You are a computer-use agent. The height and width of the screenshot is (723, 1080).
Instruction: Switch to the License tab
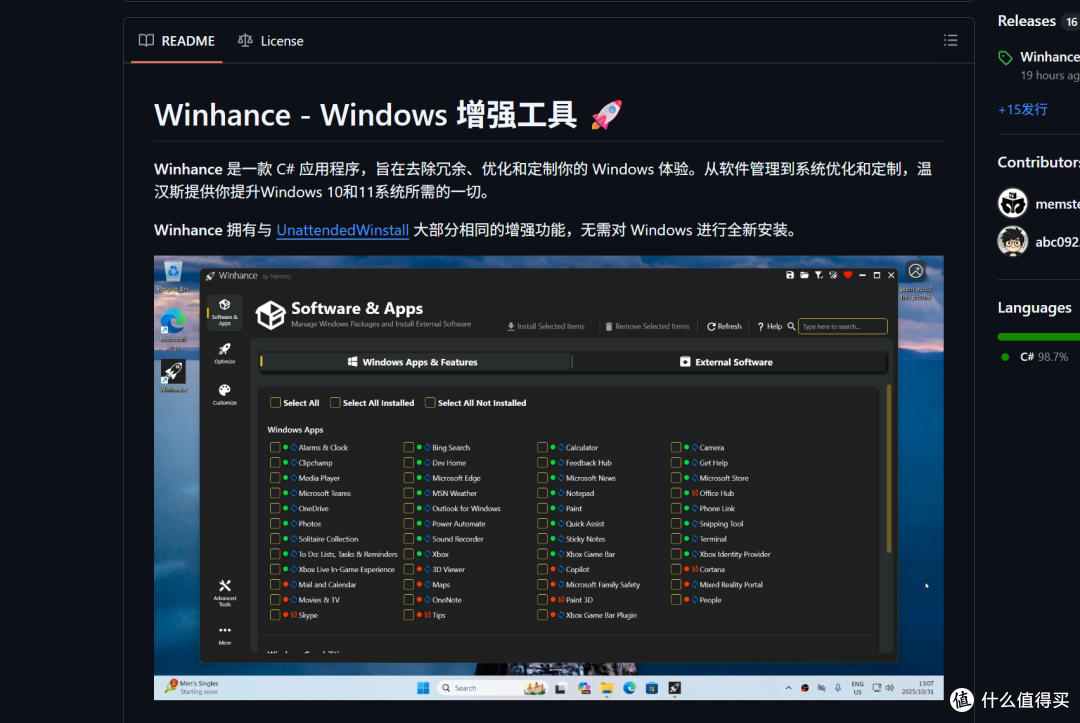coord(270,41)
